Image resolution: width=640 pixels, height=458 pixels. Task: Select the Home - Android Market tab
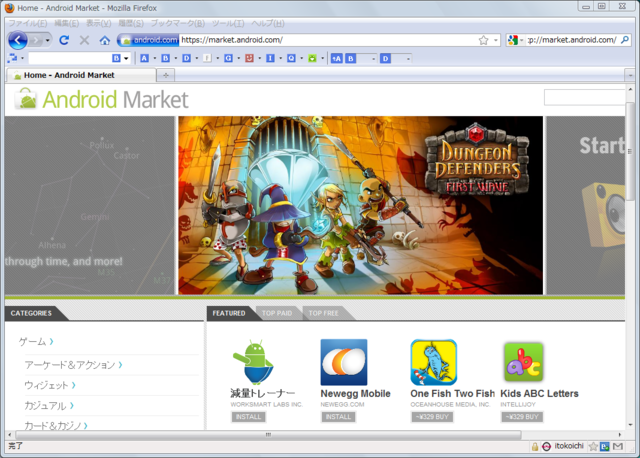81,75
